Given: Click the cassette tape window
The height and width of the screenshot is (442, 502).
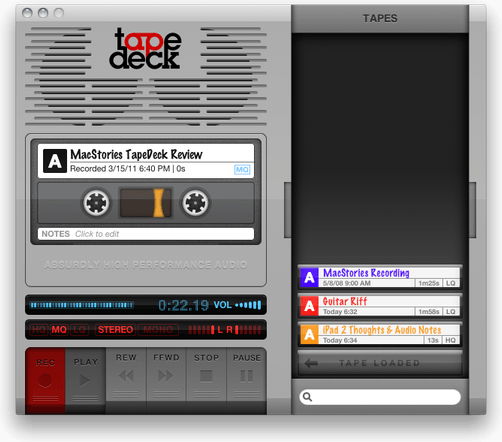Looking at the screenshot, I should pyautogui.click(x=146, y=203).
